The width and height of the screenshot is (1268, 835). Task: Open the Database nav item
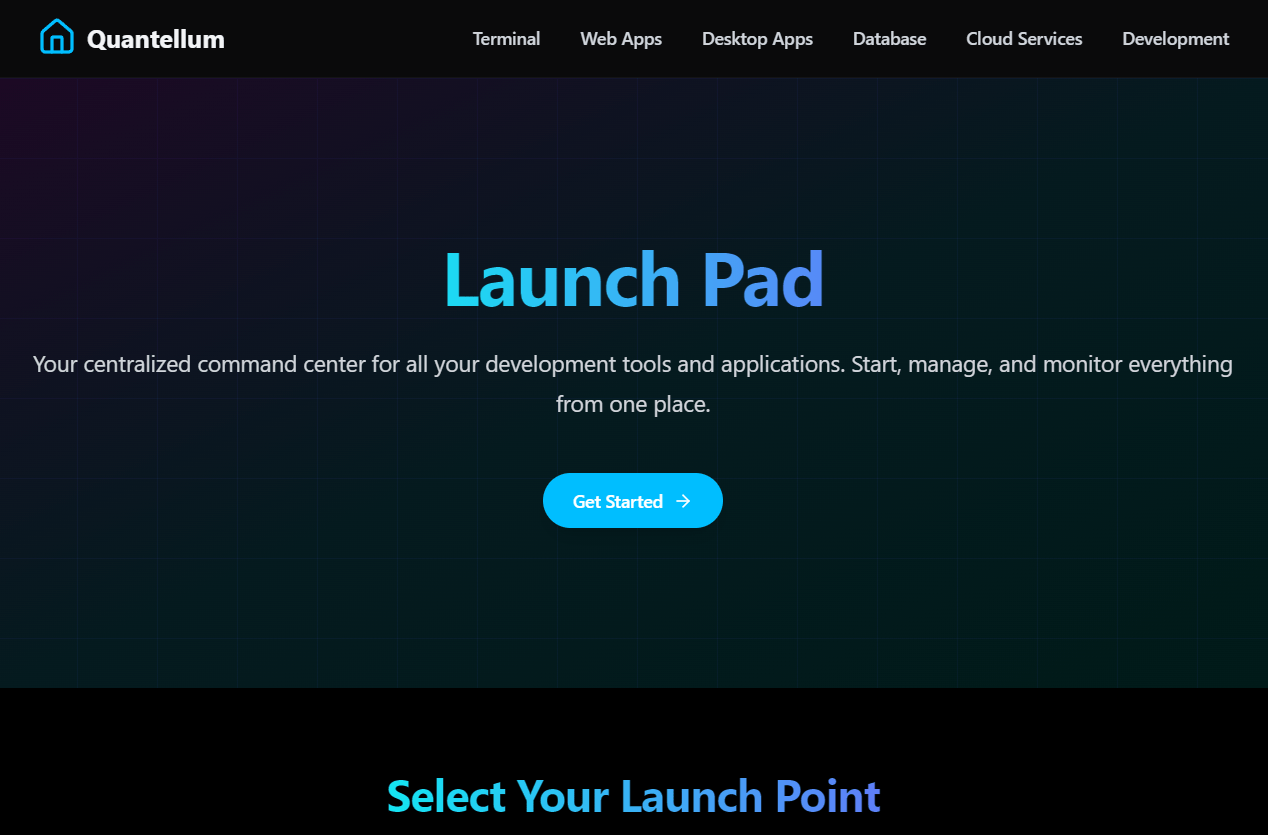(889, 39)
